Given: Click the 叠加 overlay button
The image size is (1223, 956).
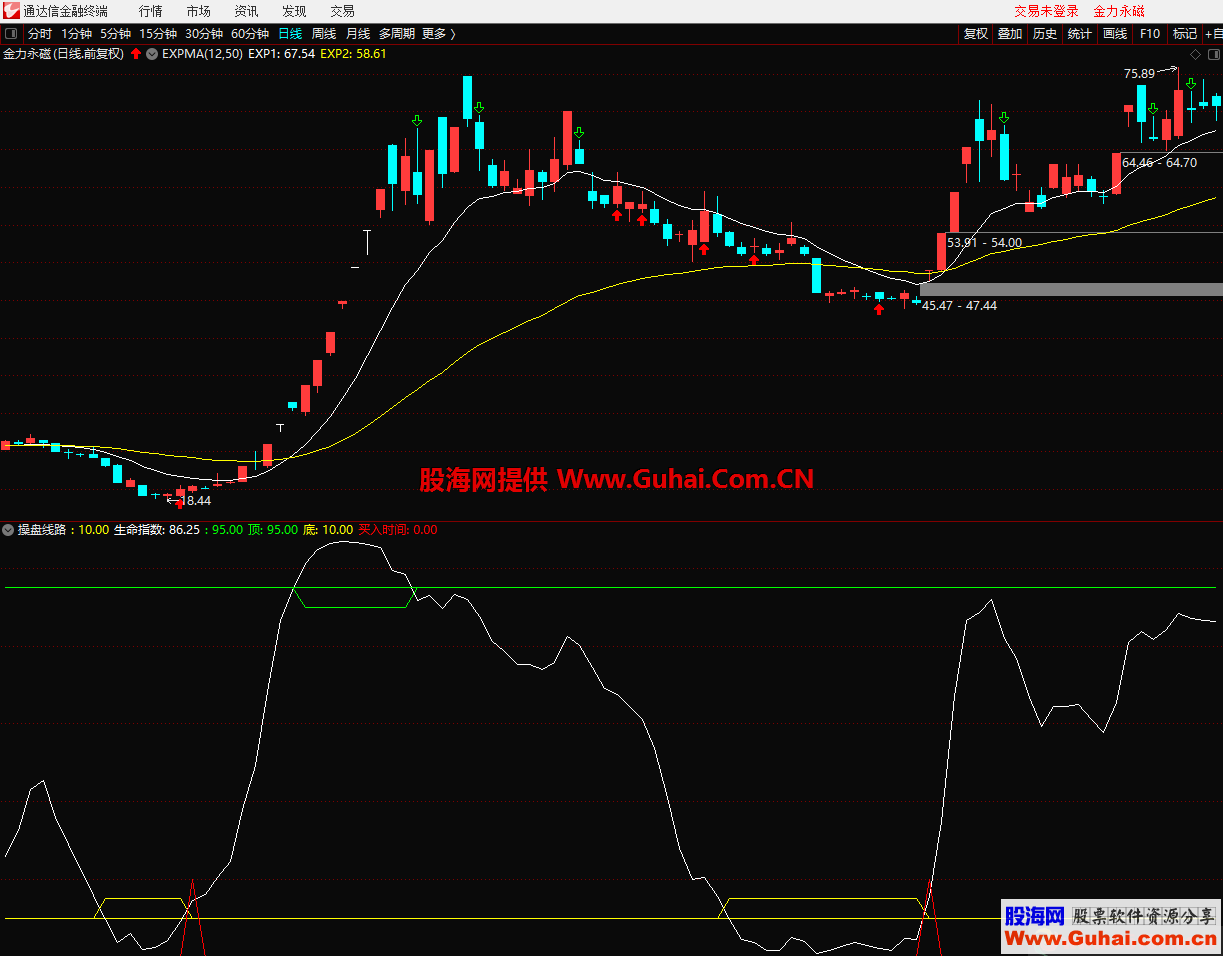Looking at the screenshot, I should (1010, 34).
